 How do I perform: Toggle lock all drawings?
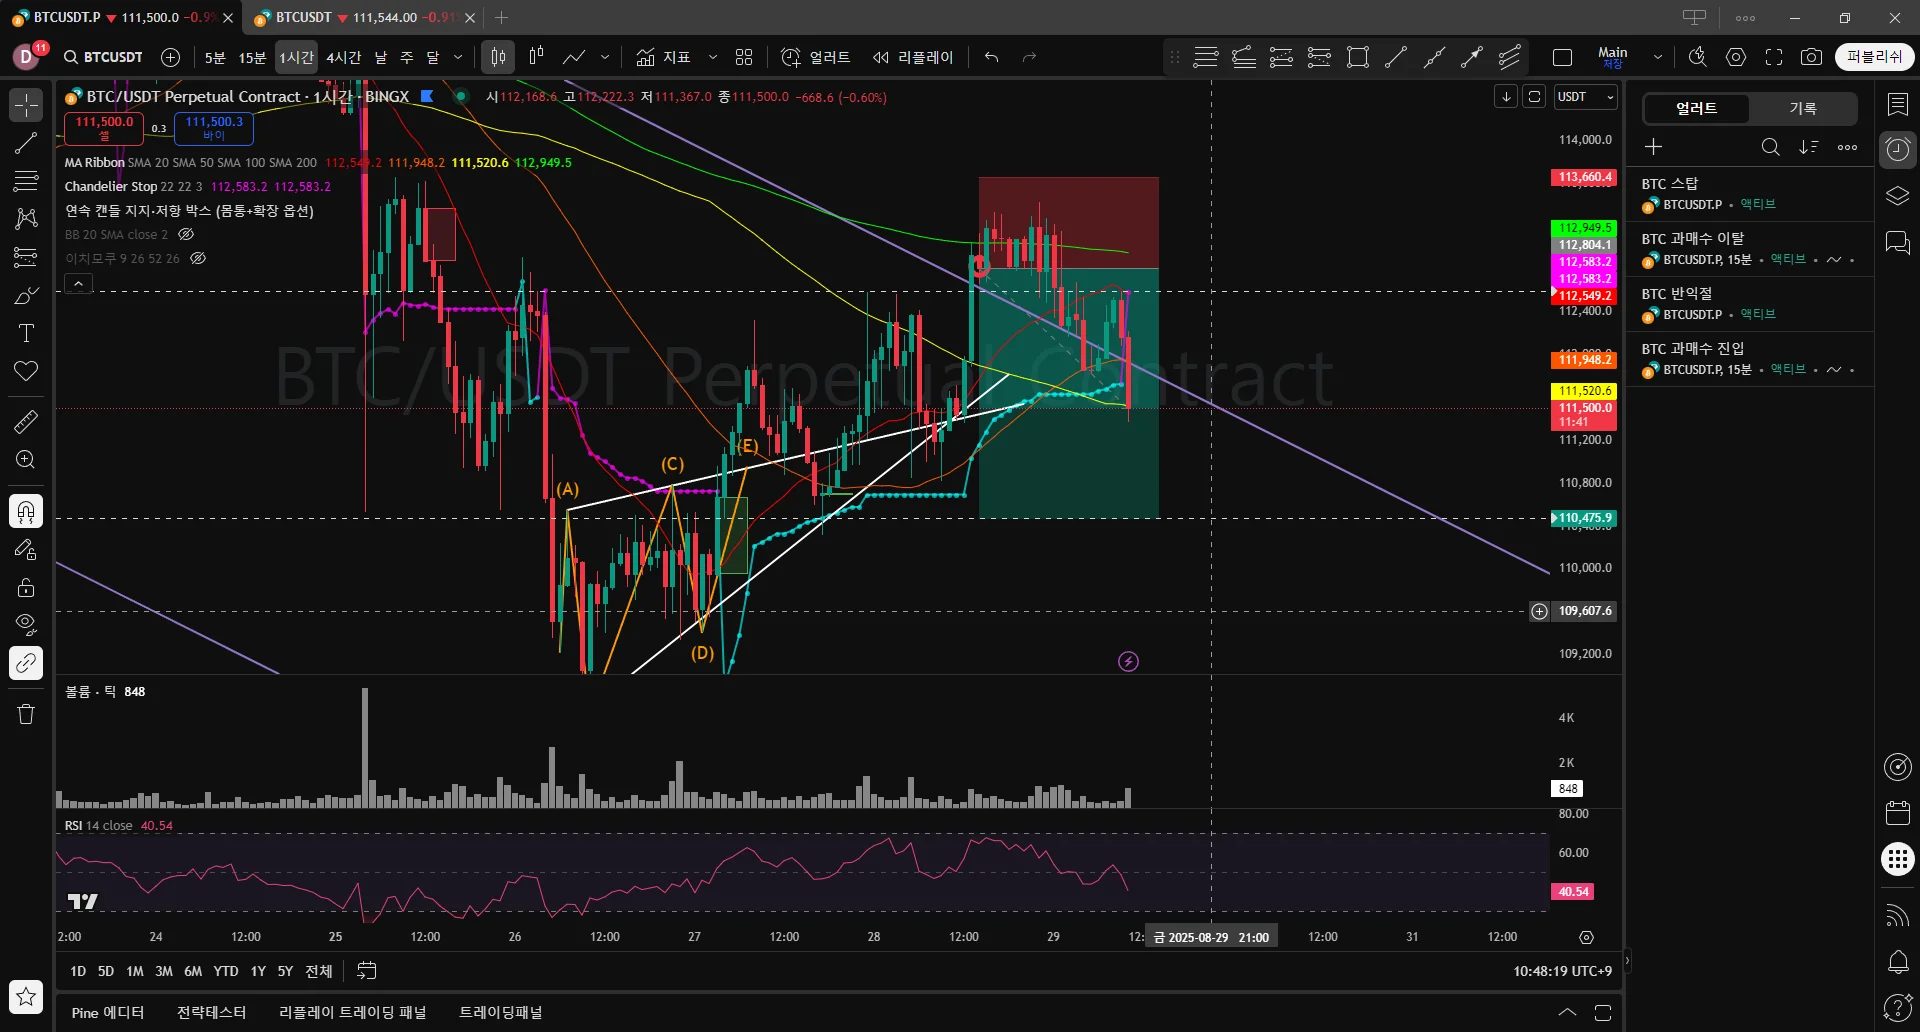click(26, 587)
